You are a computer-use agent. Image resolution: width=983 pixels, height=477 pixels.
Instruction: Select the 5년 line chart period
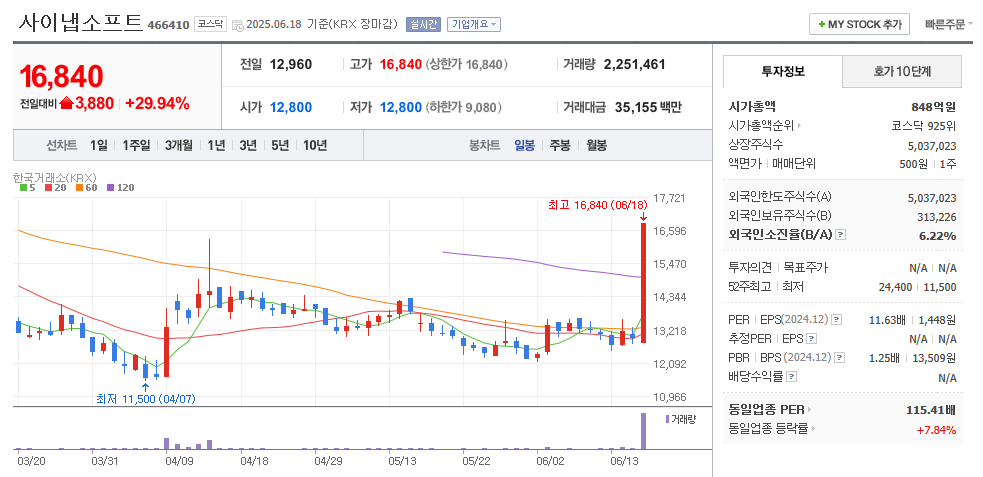(x=280, y=145)
